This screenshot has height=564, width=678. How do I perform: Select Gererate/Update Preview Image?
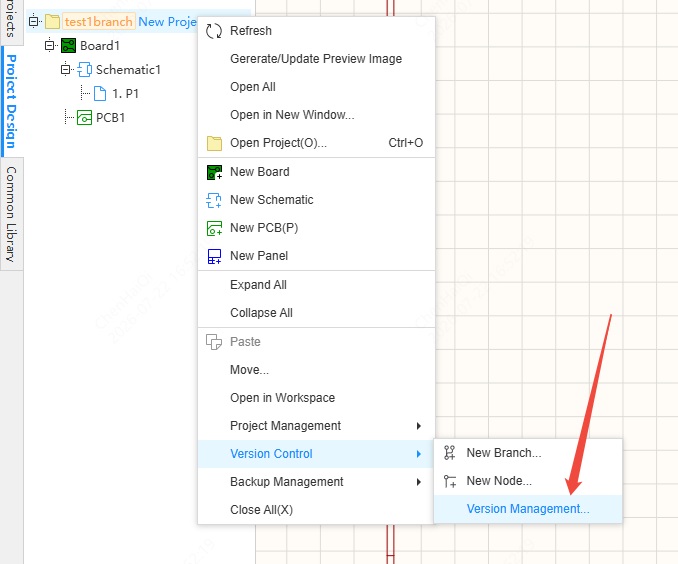(x=316, y=59)
